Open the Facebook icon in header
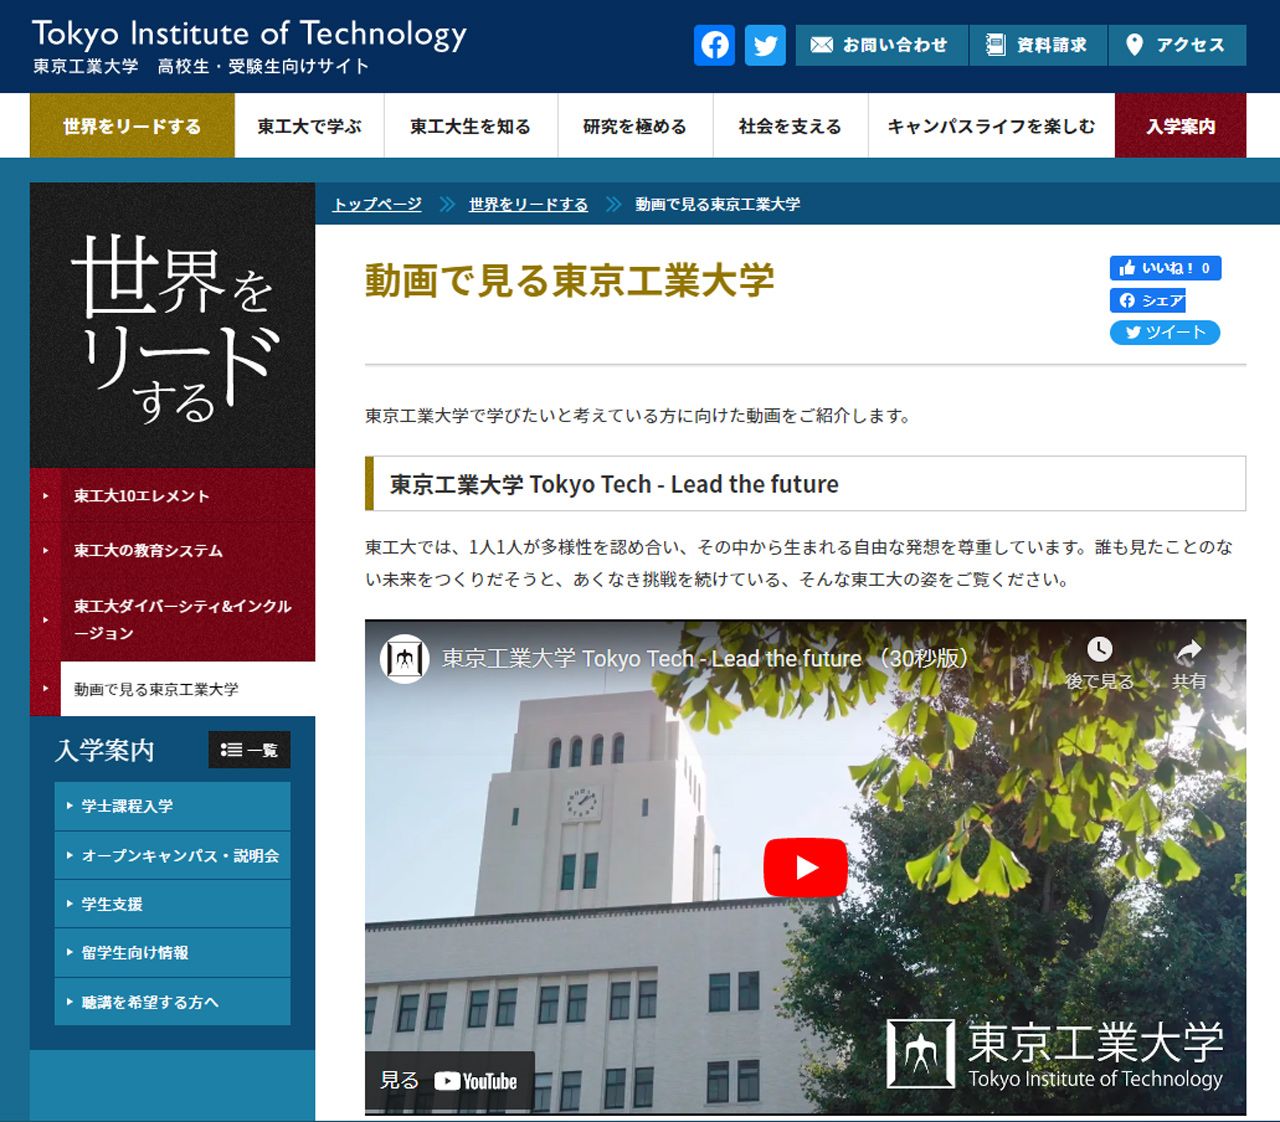The image size is (1280, 1122). [714, 45]
